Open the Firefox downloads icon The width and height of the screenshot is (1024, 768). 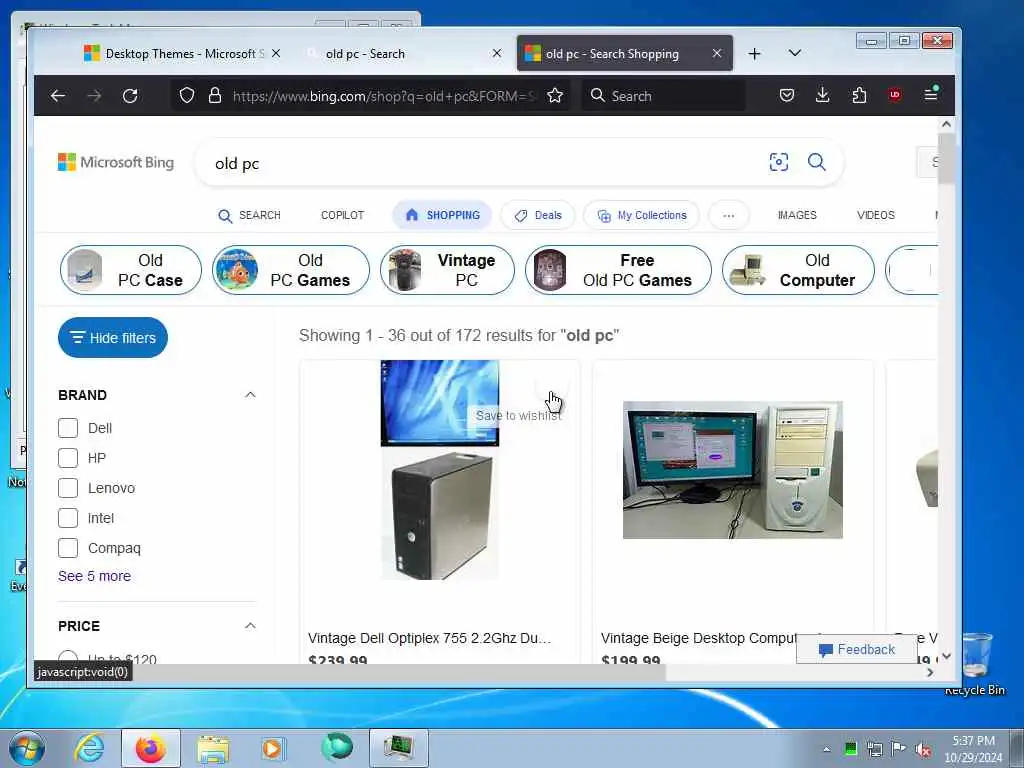(823, 95)
